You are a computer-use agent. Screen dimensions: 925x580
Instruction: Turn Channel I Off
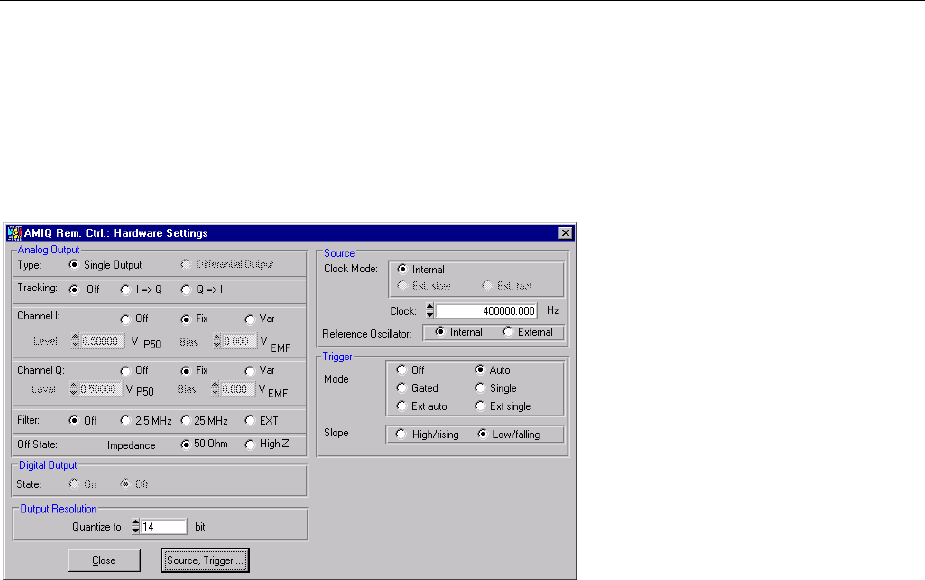tap(126, 319)
